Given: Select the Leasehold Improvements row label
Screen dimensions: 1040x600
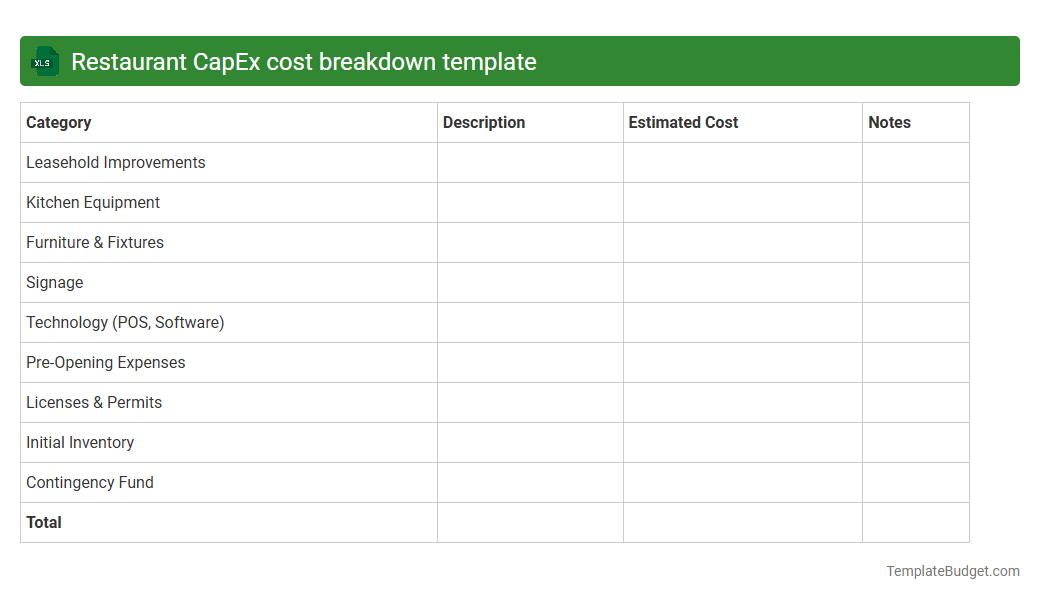Looking at the screenshot, I should tap(115, 162).
